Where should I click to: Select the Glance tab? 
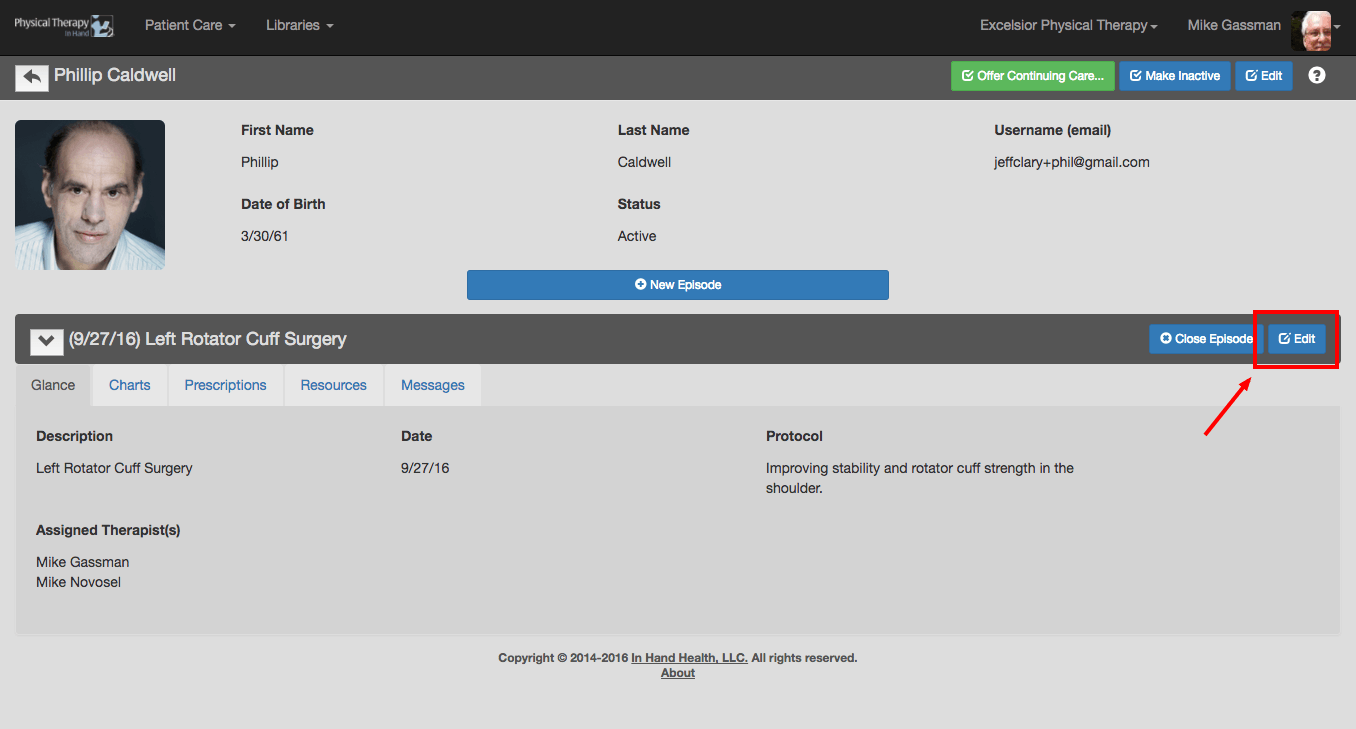(x=53, y=385)
